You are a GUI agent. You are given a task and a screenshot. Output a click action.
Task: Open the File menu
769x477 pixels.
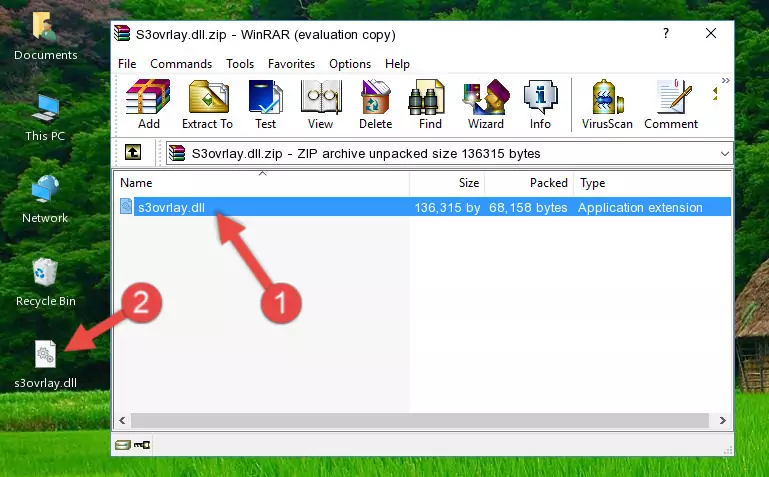(x=127, y=64)
